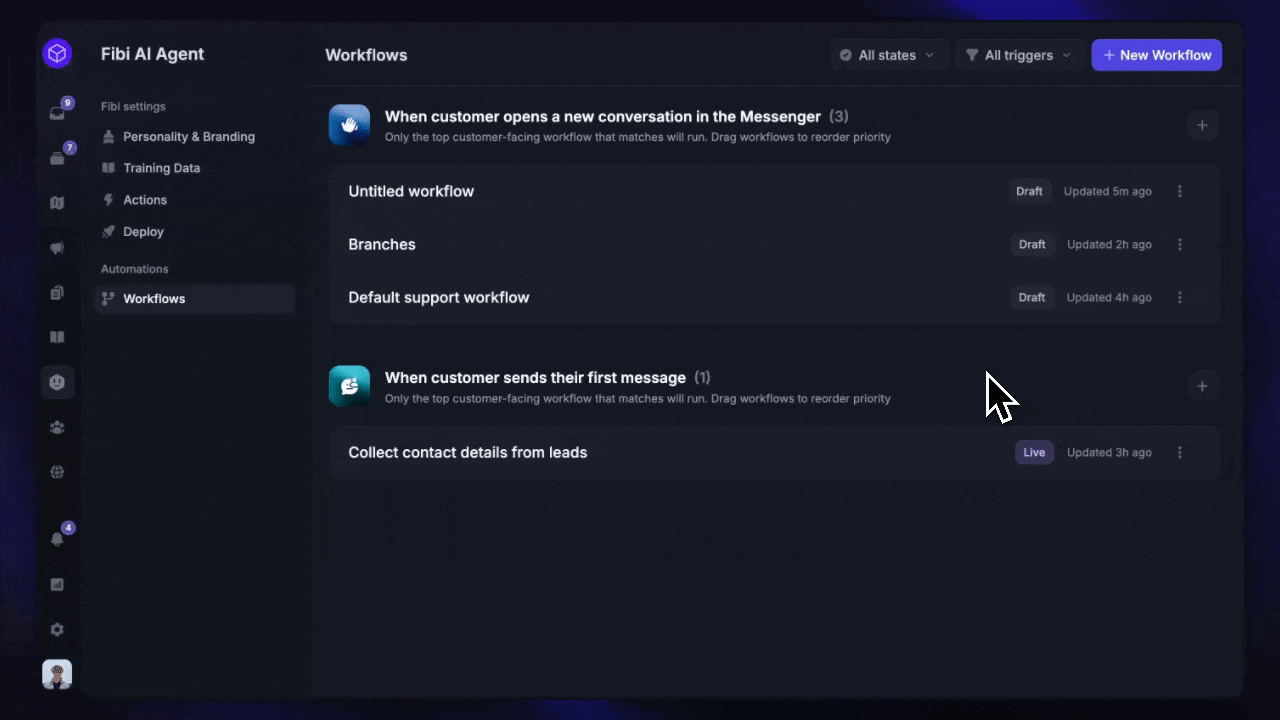Select the Deploy menu item
This screenshot has height=720, width=1280.
coord(143,232)
